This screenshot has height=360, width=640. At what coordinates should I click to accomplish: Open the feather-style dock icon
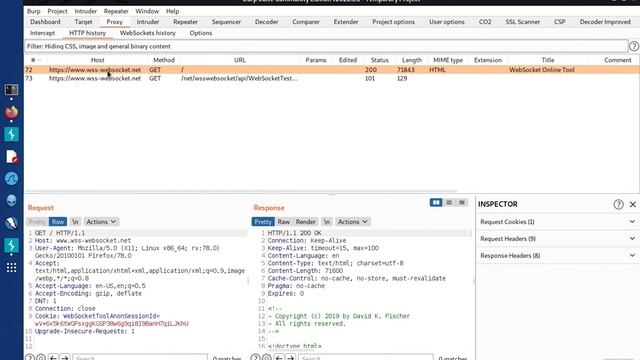point(11,223)
